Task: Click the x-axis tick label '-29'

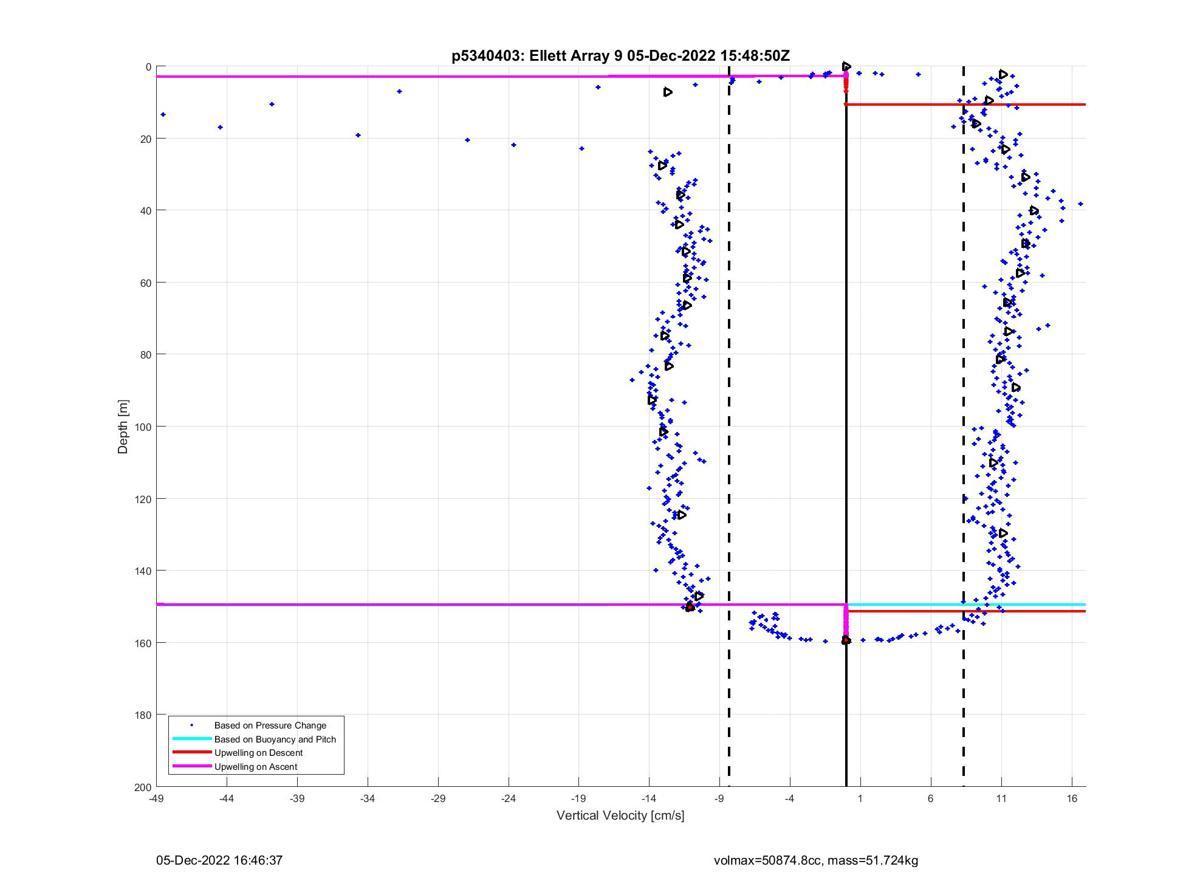Action: (437, 798)
